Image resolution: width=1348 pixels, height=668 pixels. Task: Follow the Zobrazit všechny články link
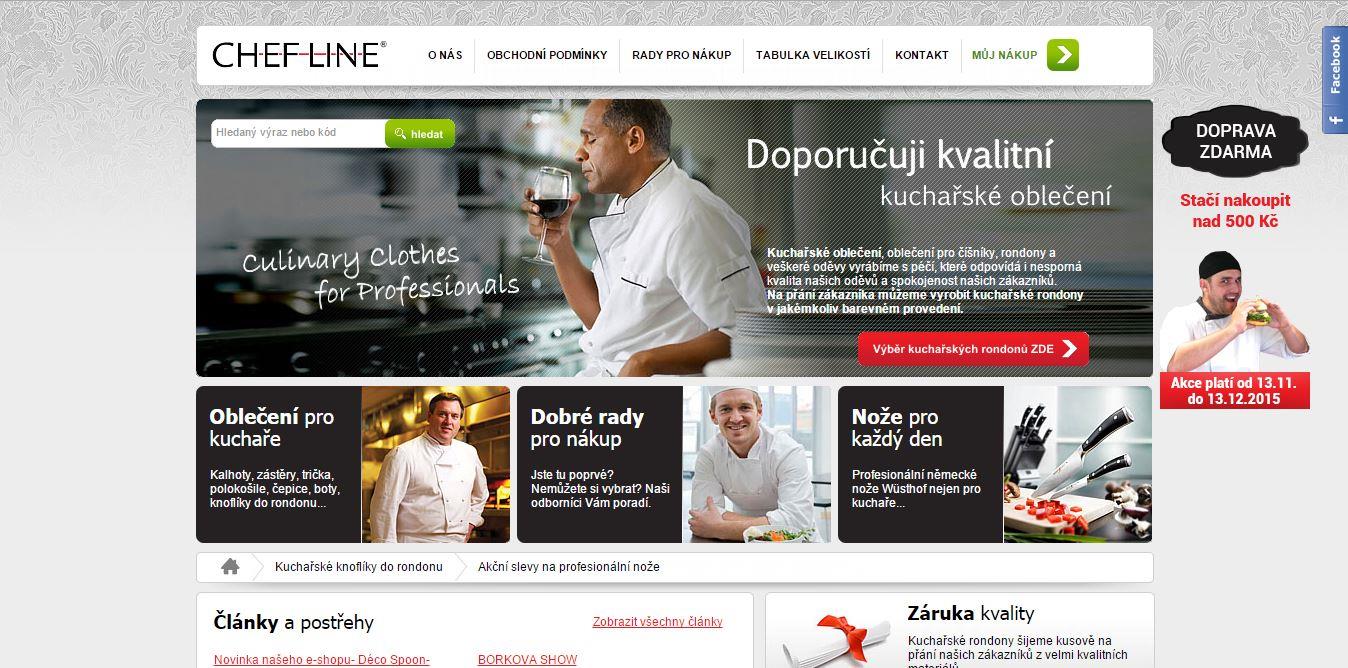(x=657, y=622)
